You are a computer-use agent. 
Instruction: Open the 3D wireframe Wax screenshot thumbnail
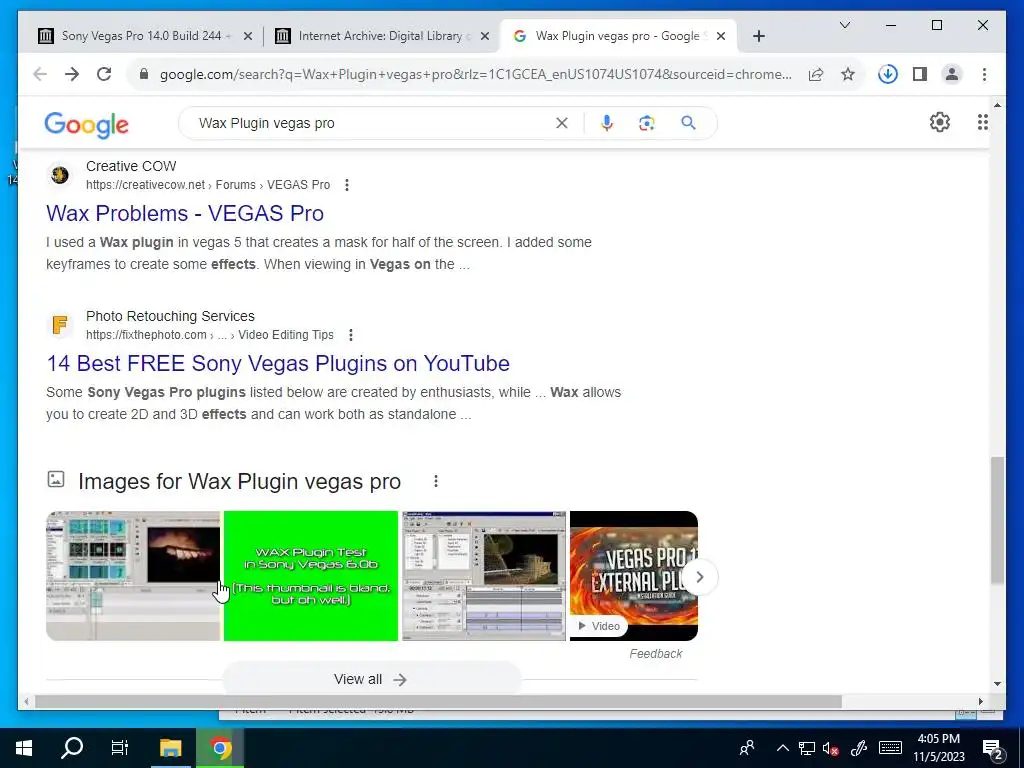[x=484, y=576]
